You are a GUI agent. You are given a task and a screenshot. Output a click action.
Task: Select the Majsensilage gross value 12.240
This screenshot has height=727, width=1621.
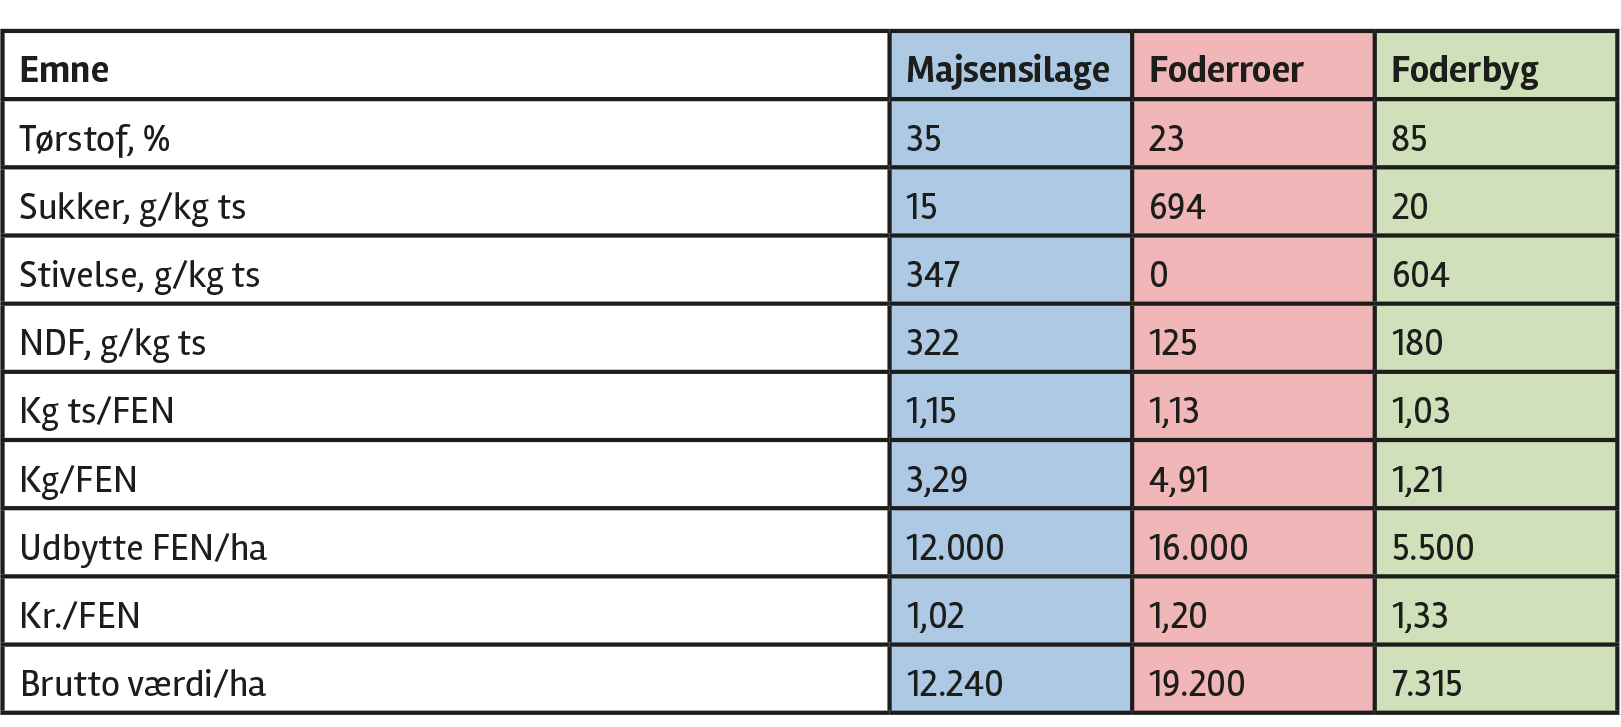pos(954,684)
